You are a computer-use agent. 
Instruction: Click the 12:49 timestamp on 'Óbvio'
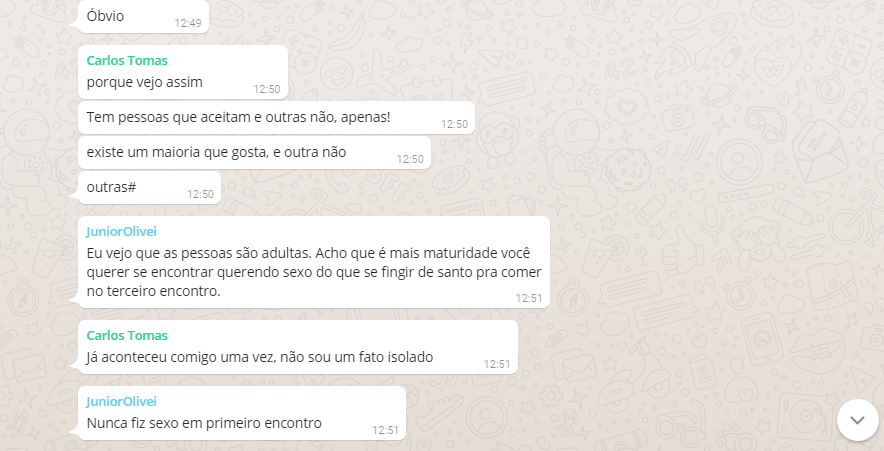pos(188,23)
